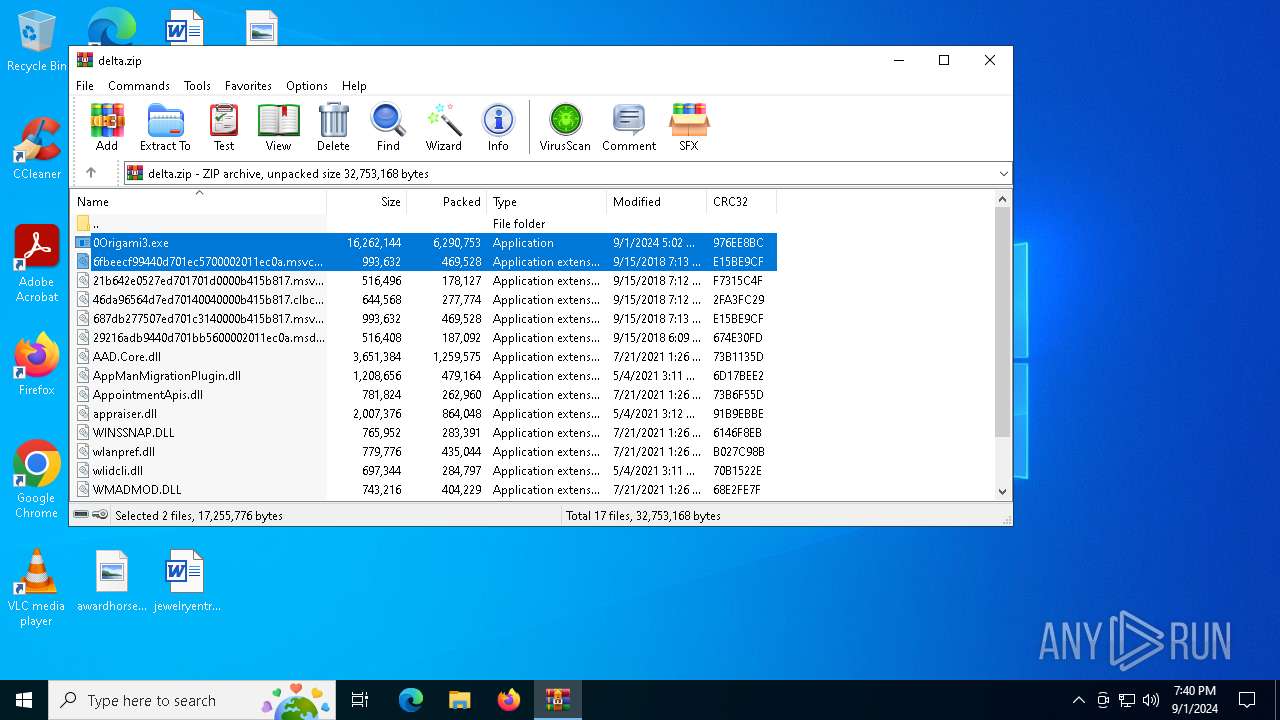Select the awardhorse image file on desktop

(x=112, y=581)
